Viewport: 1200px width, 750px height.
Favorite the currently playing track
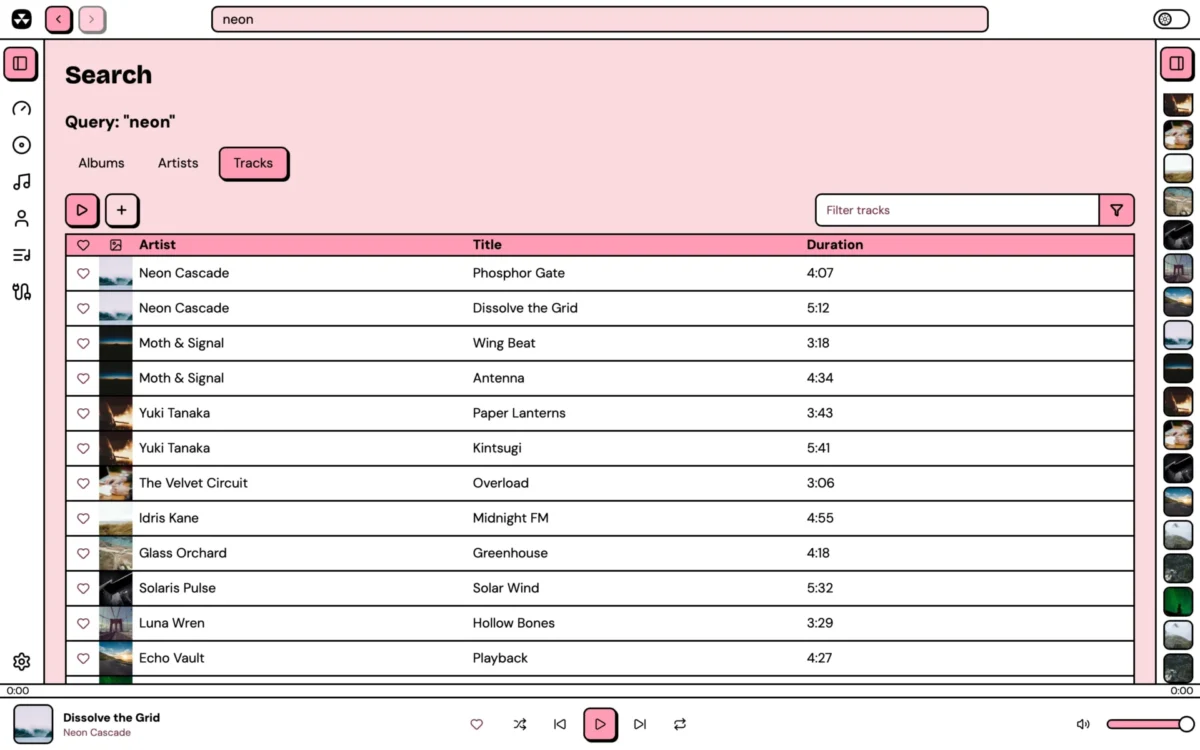click(477, 724)
